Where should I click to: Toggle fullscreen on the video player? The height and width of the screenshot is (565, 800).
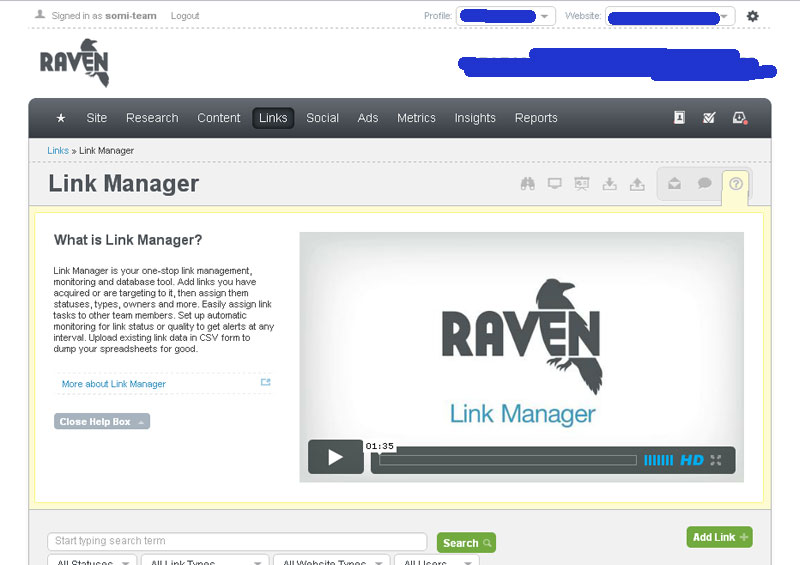pyautogui.click(x=716, y=461)
